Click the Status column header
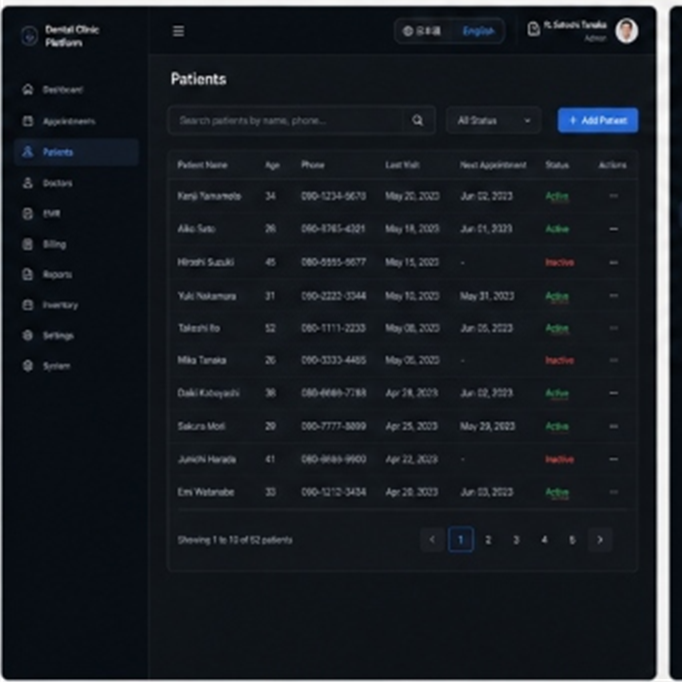Screen dimensions: 682x682 pyautogui.click(x=557, y=165)
